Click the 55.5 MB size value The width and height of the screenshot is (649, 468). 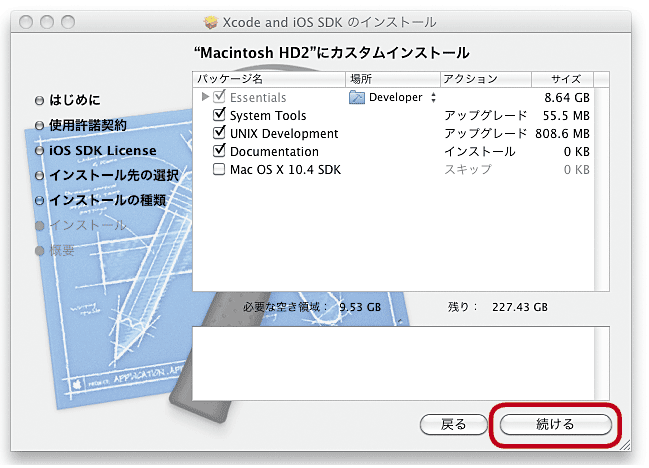(x=566, y=115)
